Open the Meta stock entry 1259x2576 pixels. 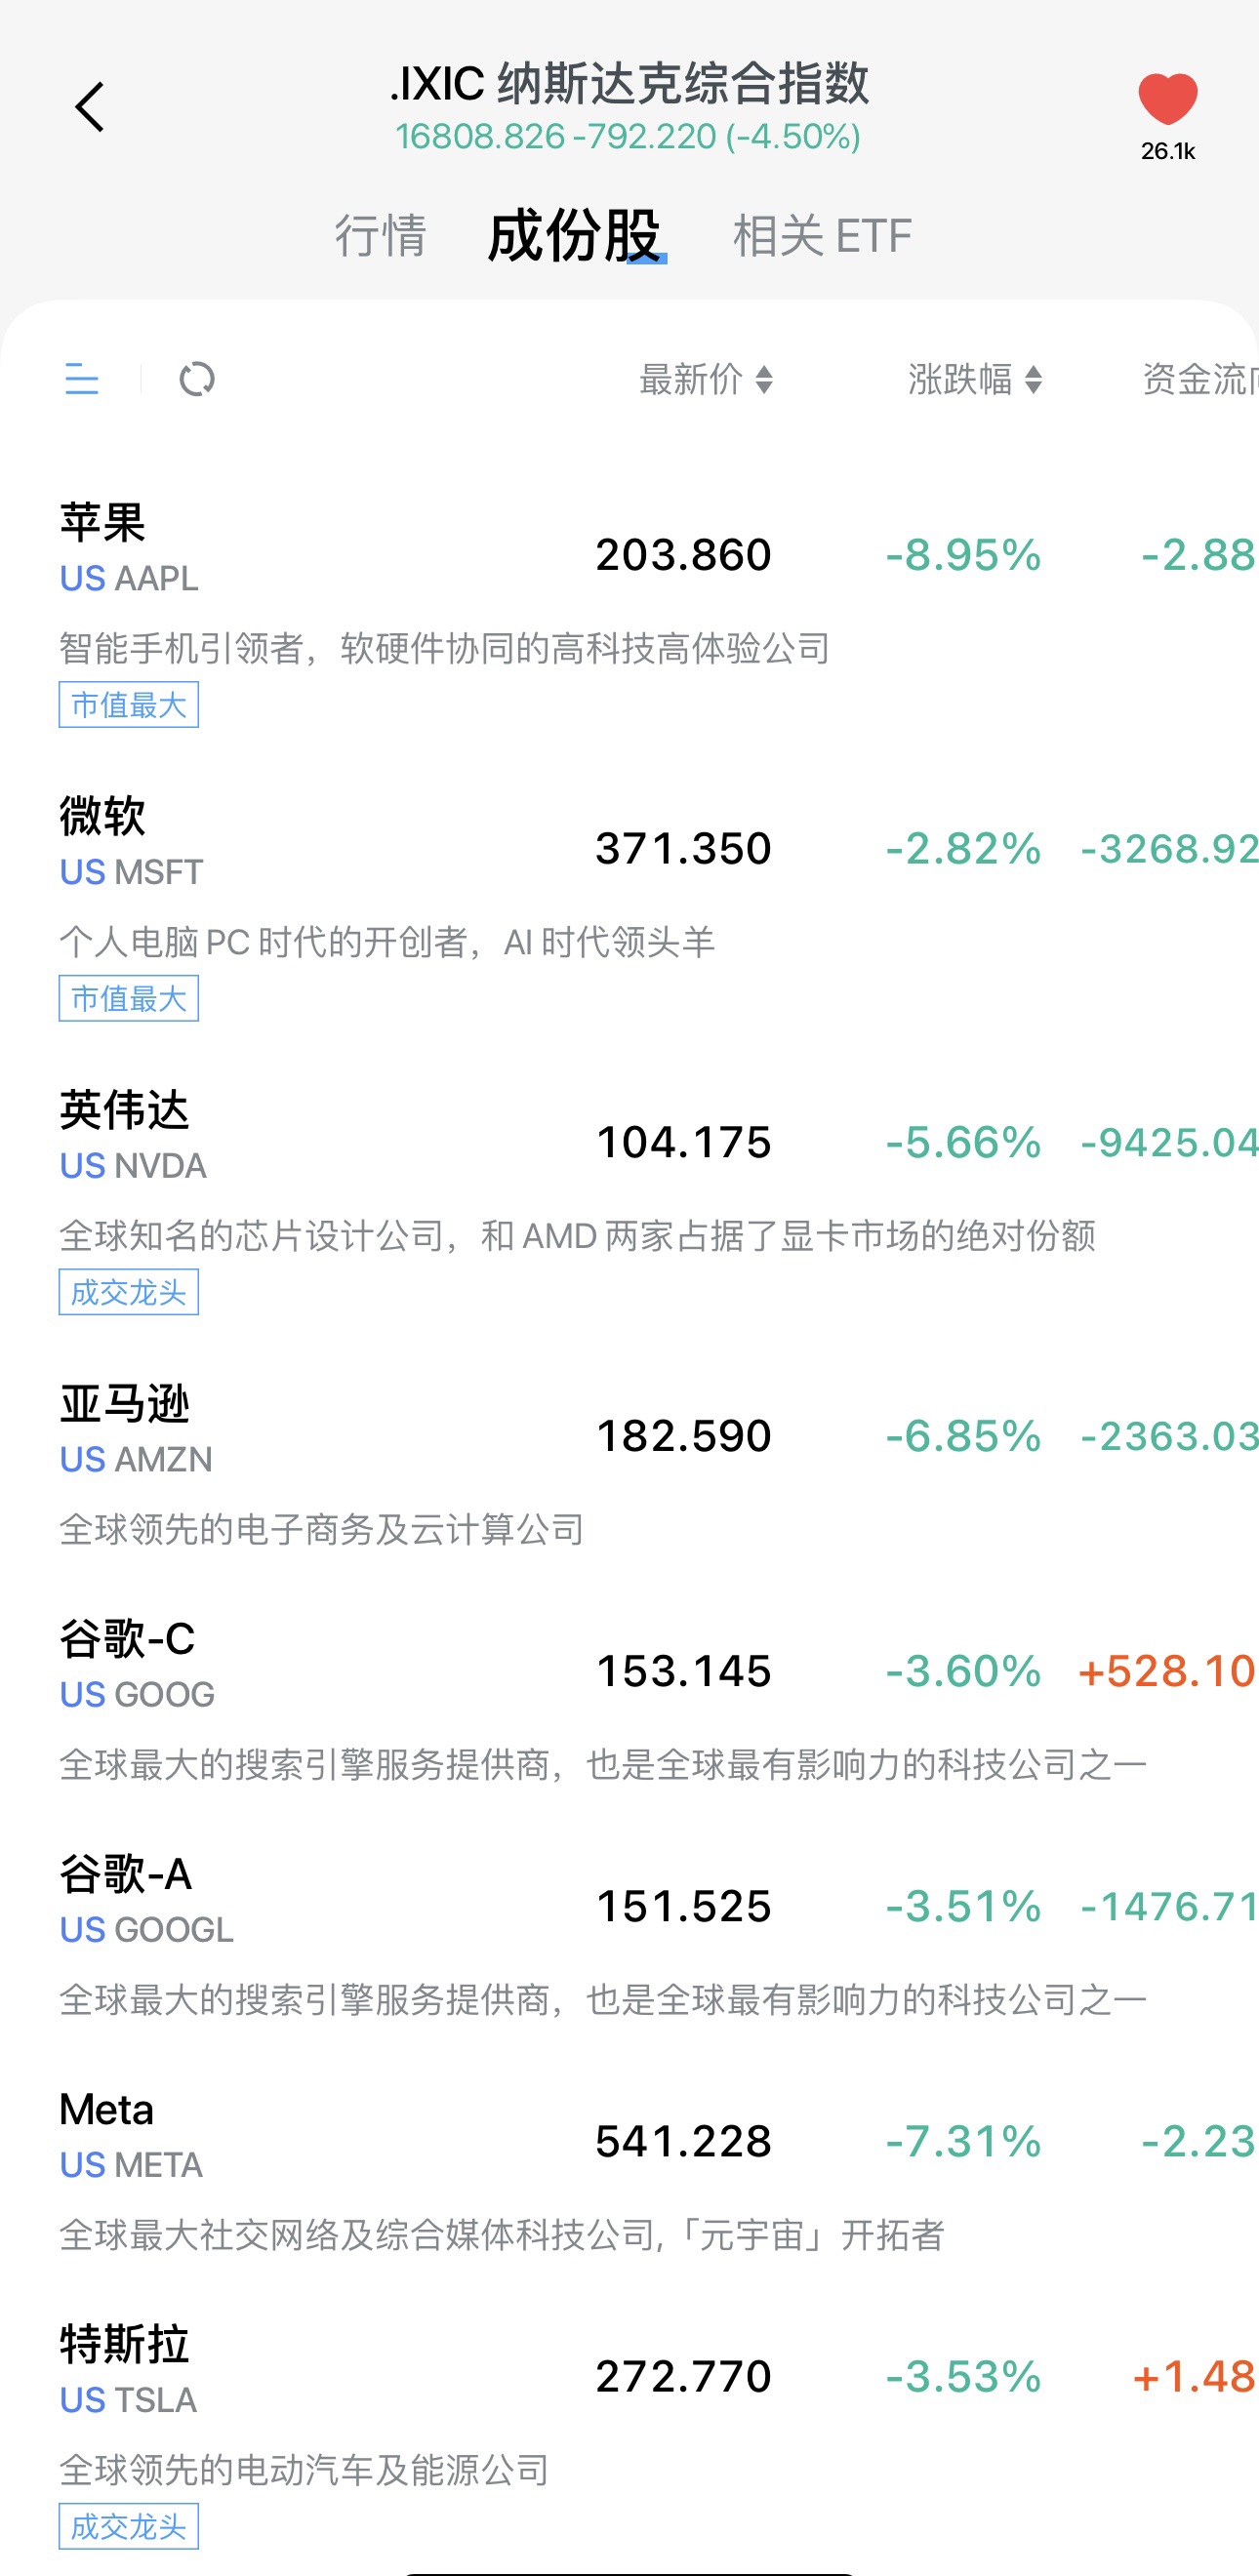629,2170
